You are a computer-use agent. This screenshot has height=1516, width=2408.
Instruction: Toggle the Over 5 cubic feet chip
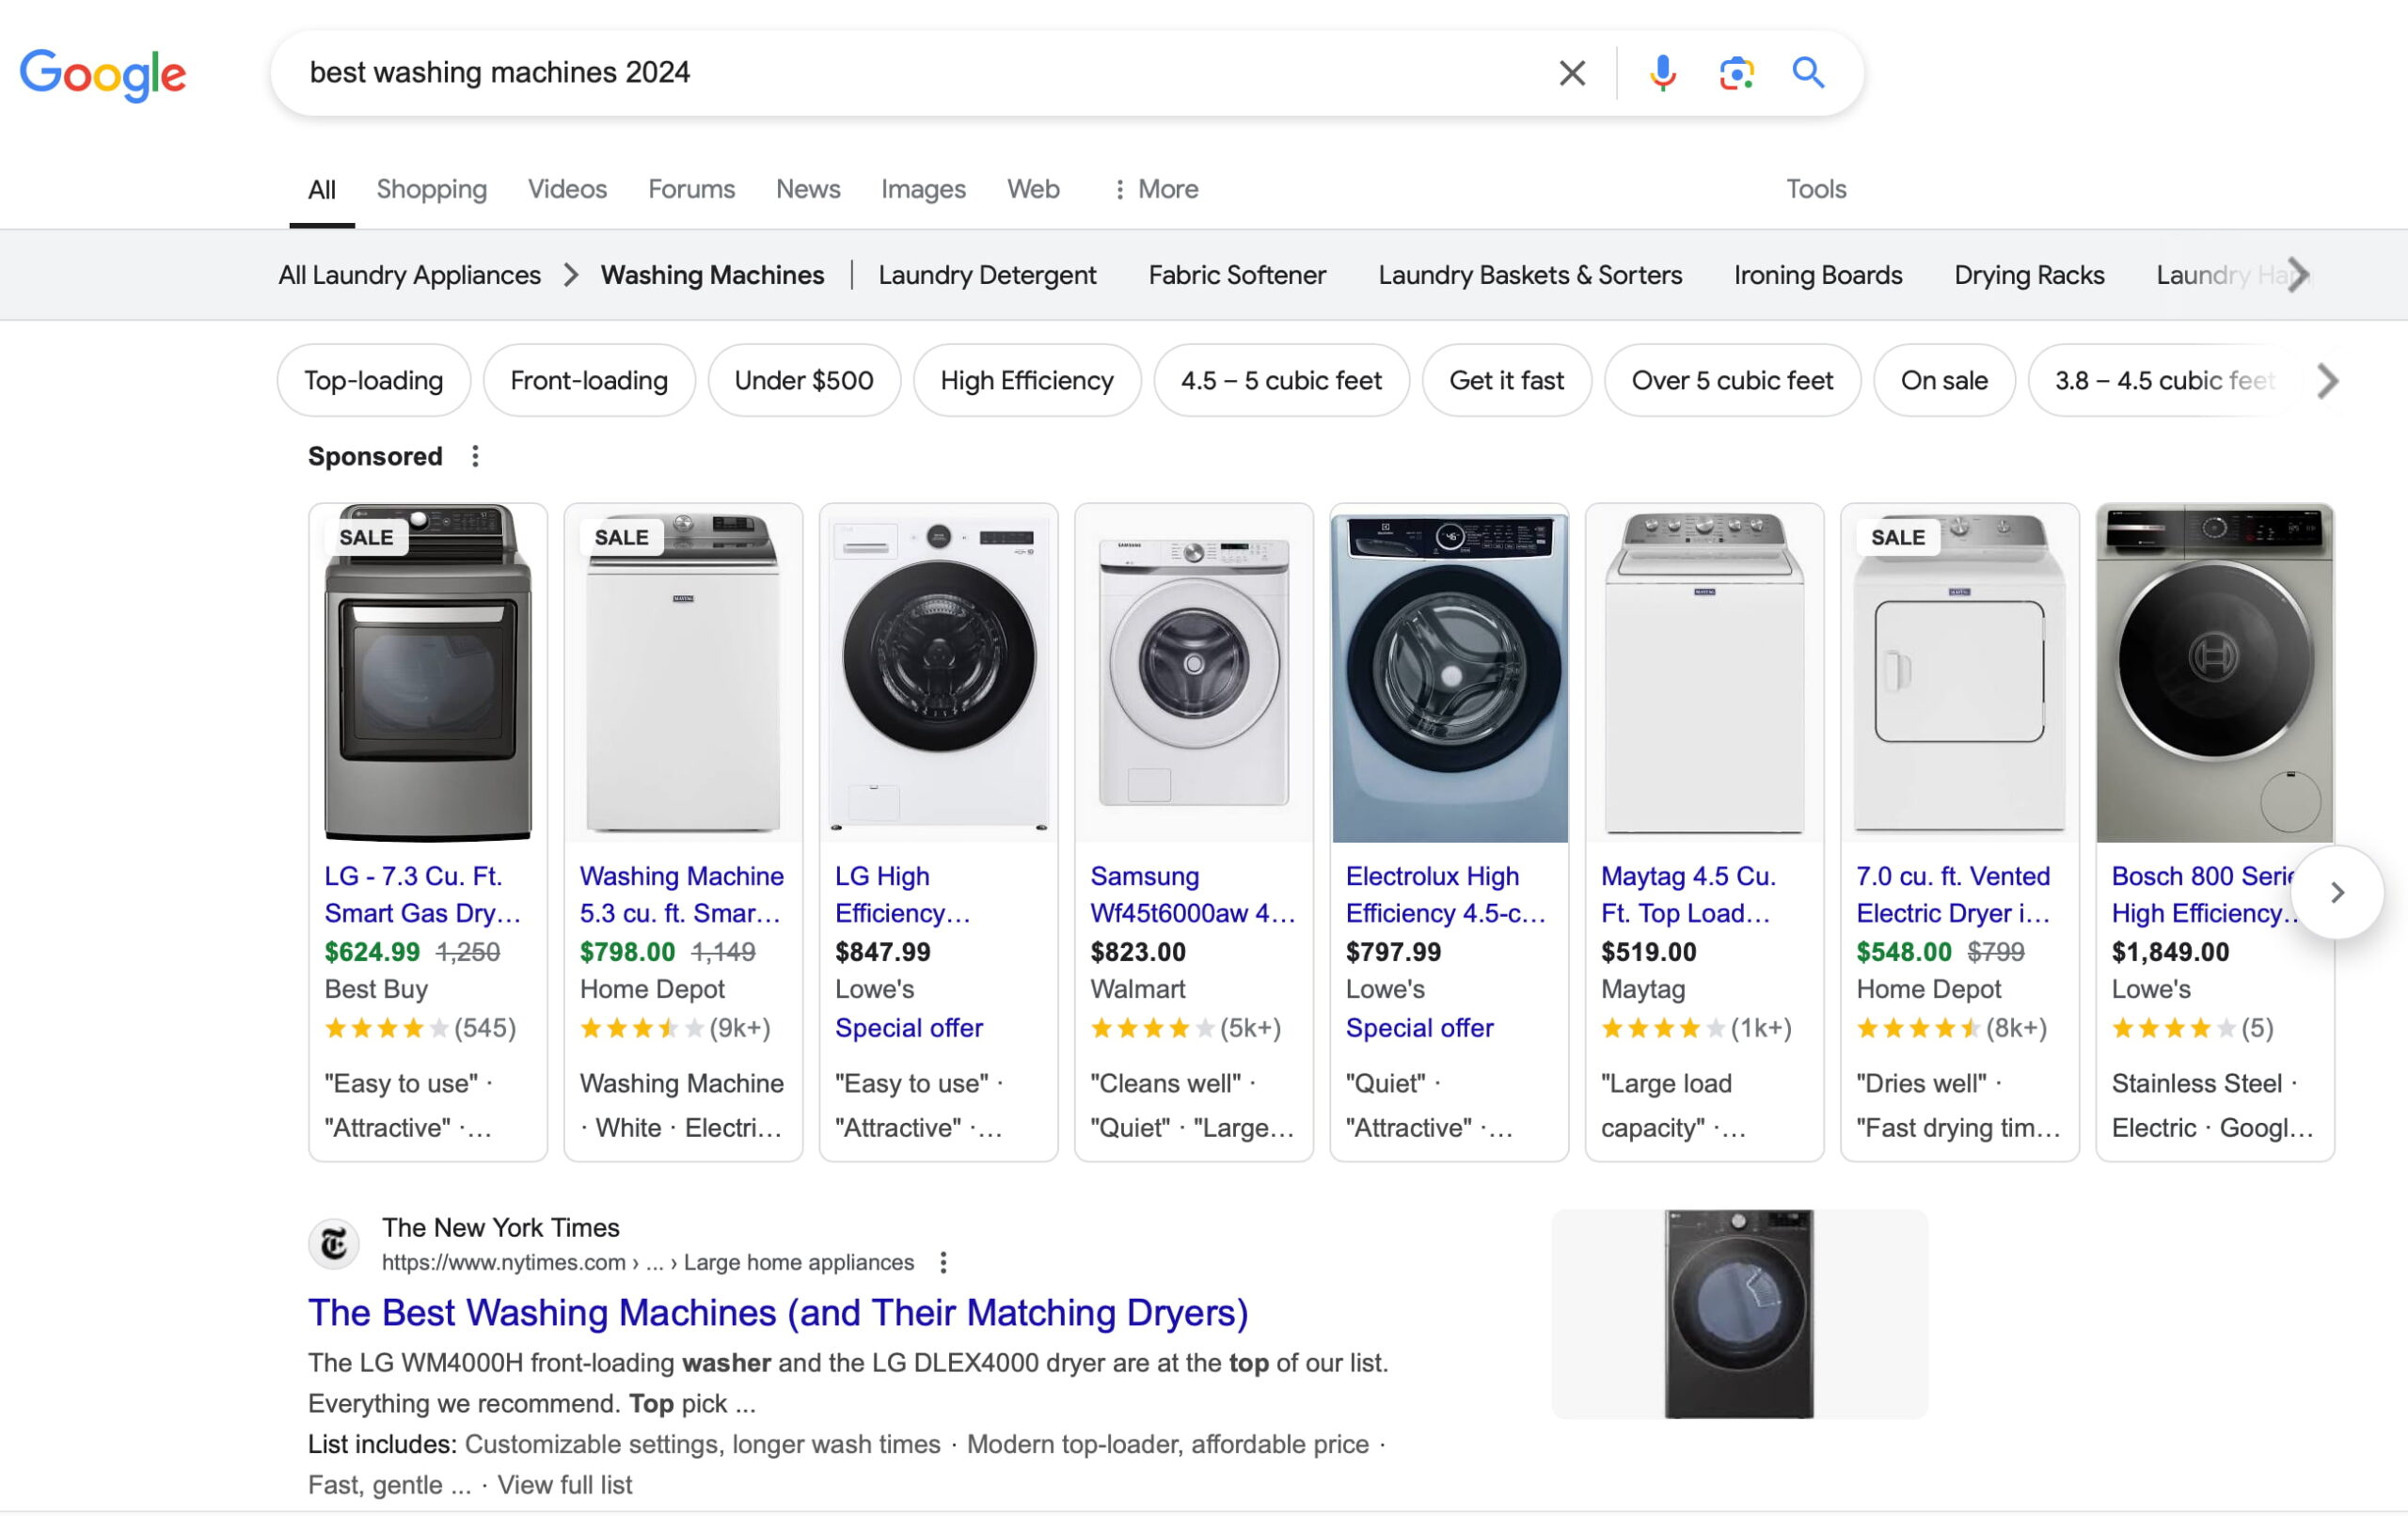[x=1732, y=380]
